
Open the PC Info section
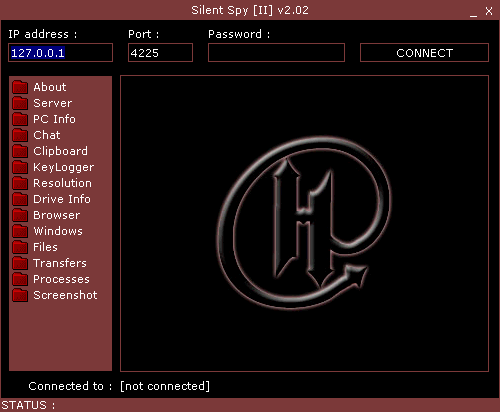click(54, 119)
